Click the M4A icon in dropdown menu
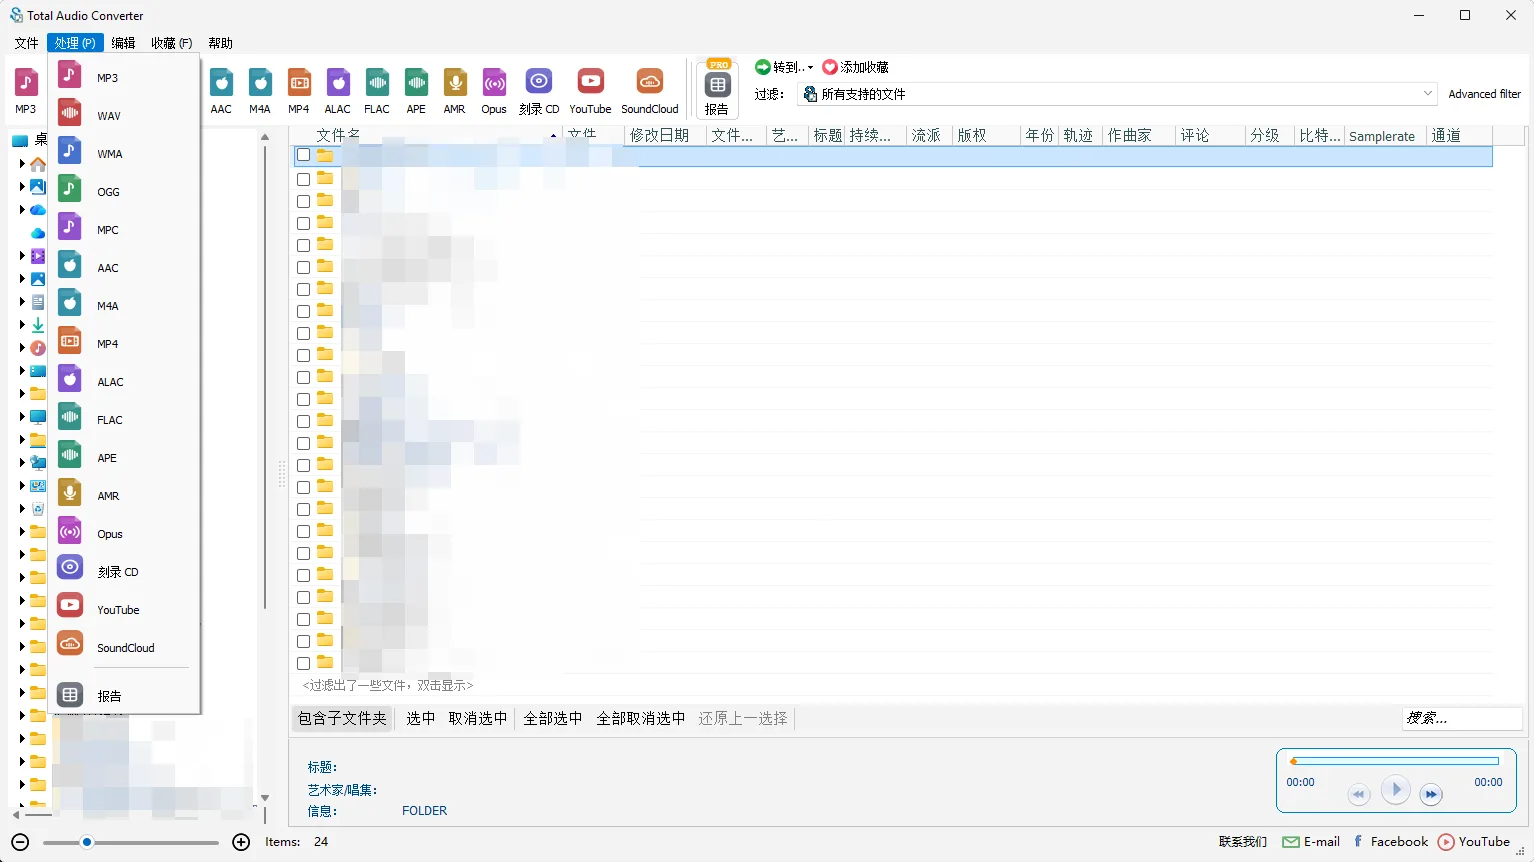This screenshot has height=862, width=1534. coord(70,303)
